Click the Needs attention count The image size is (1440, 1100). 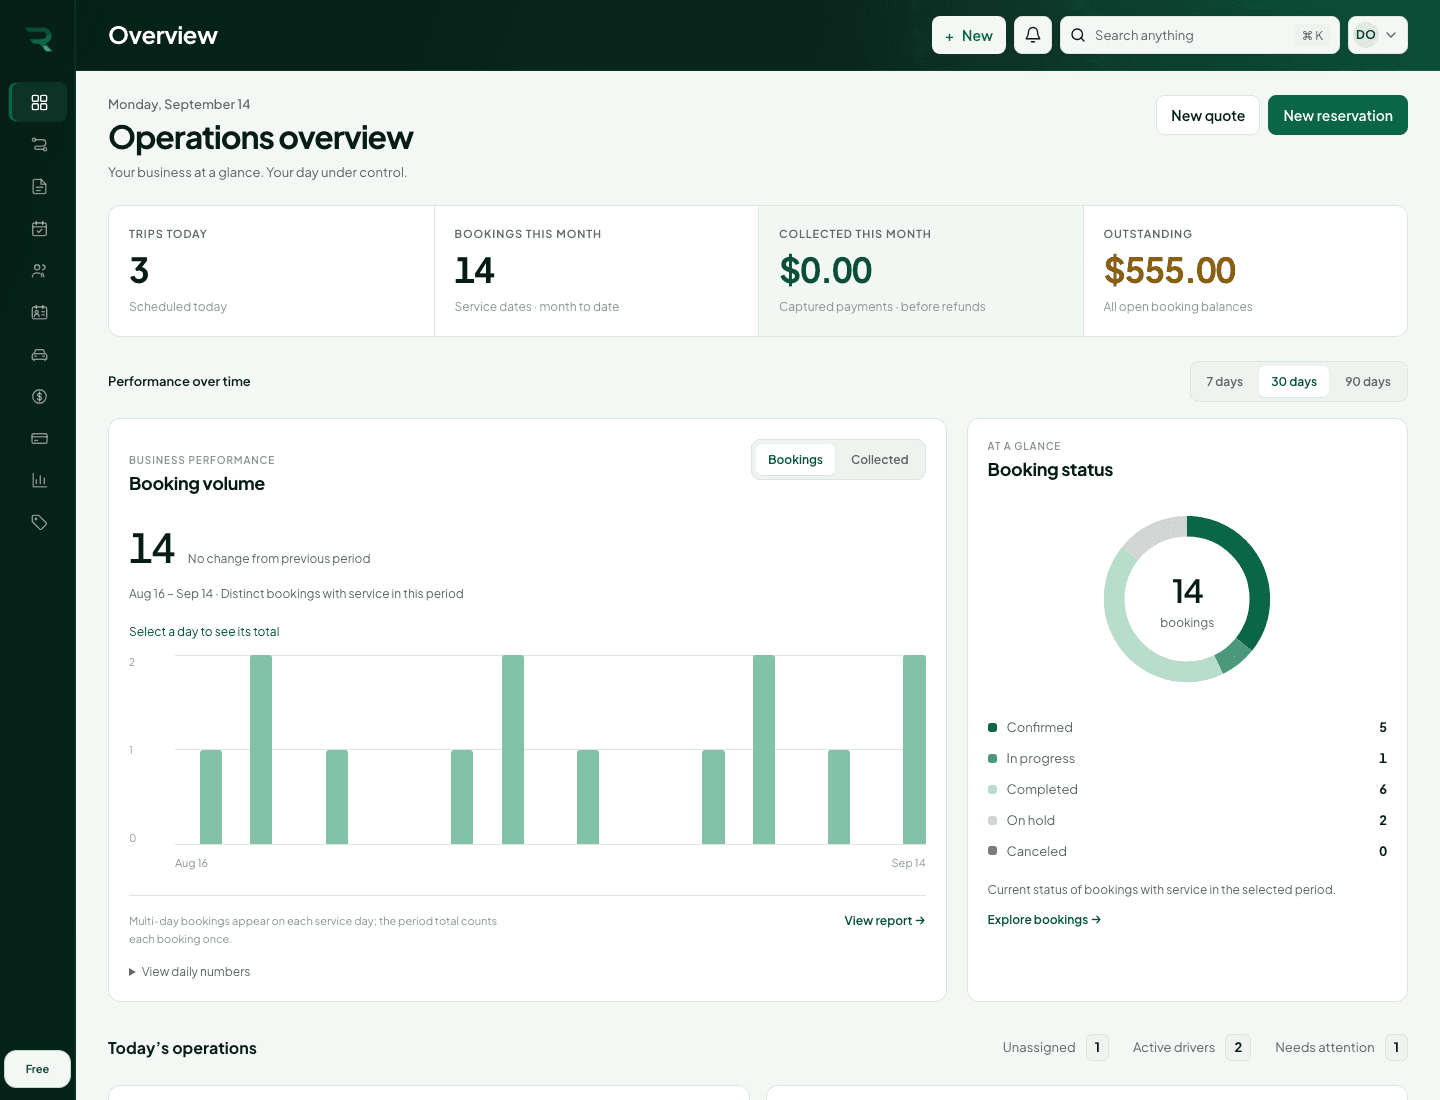[1396, 1047]
